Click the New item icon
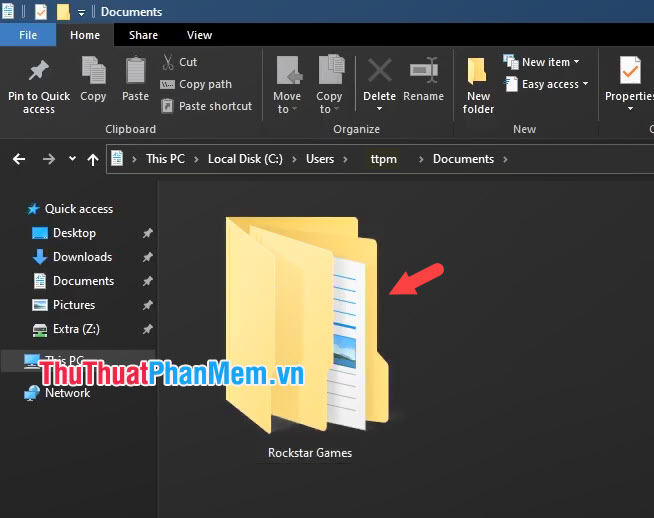The height and width of the screenshot is (518, 654). [x=511, y=62]
